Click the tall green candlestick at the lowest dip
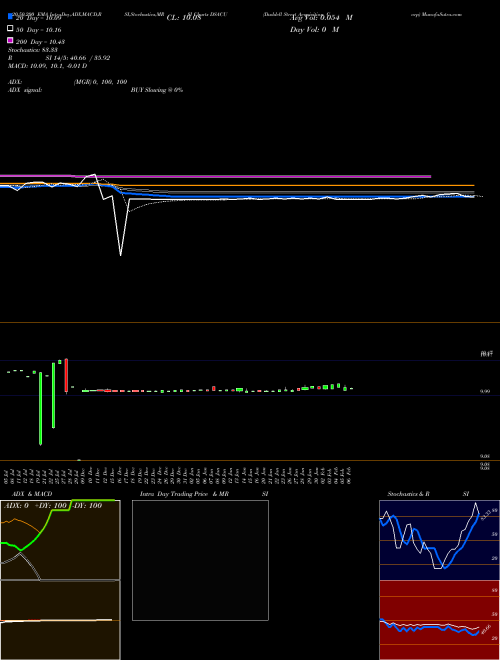This screenshot has height=660, width=500. click(x=40, y=408)
